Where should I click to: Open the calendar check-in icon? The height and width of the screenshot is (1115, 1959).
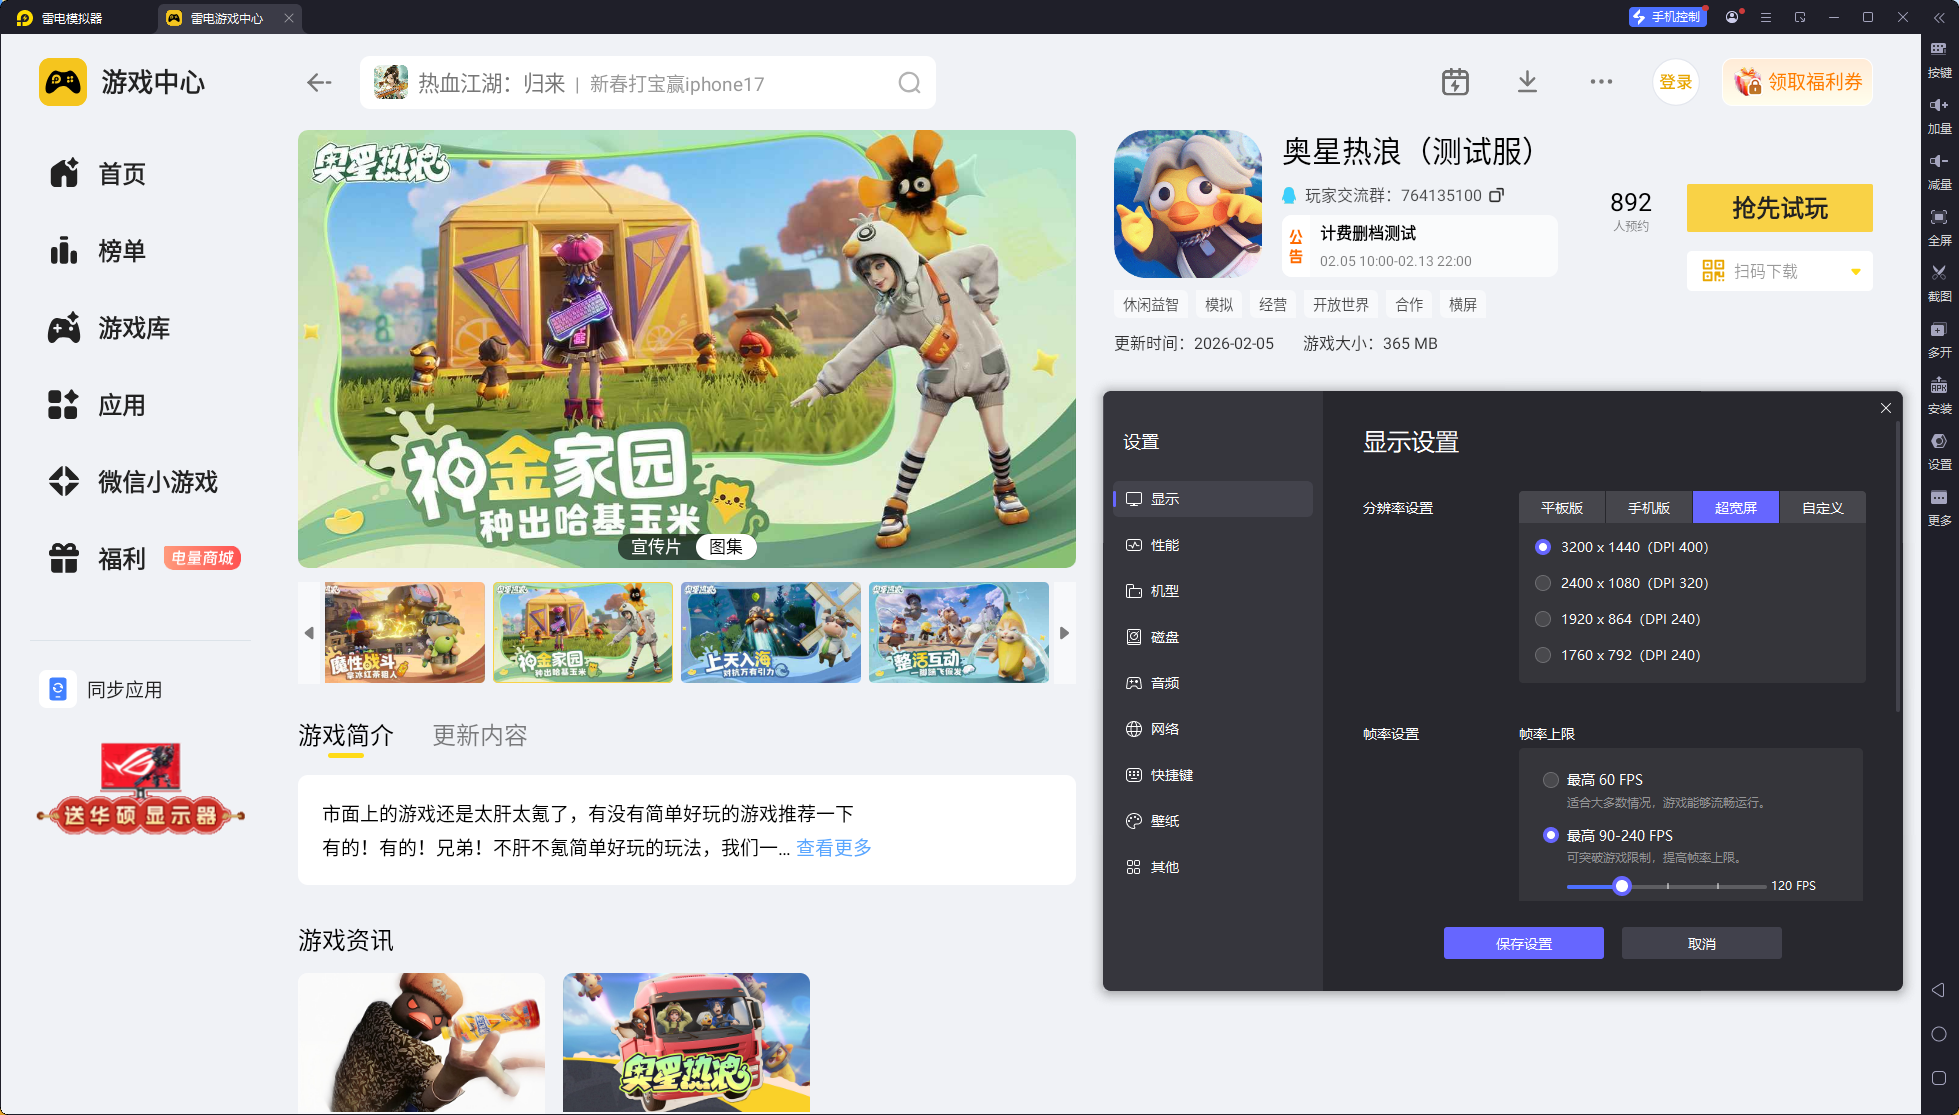(1455, 82)
